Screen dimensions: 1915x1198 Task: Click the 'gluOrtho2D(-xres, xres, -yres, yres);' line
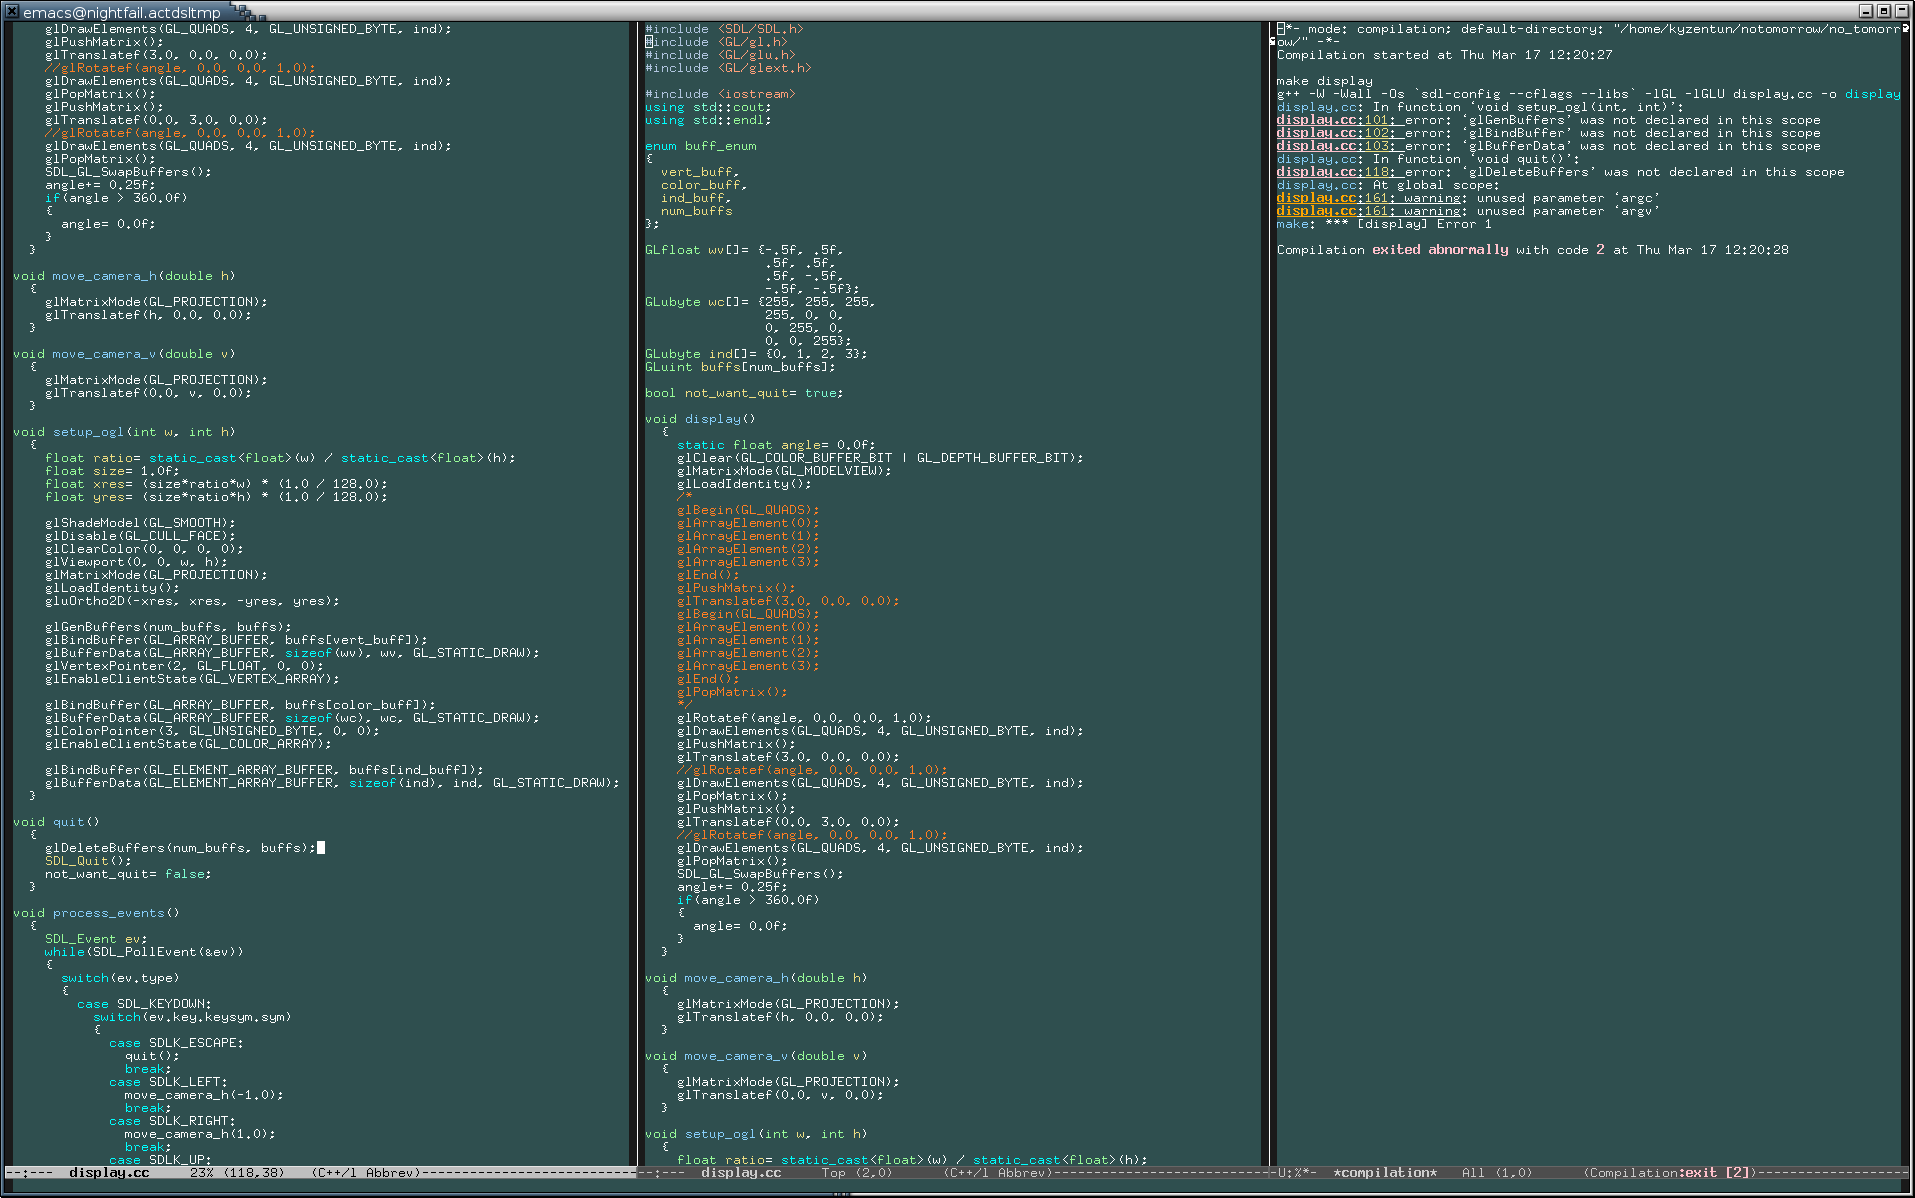(192, 601)
